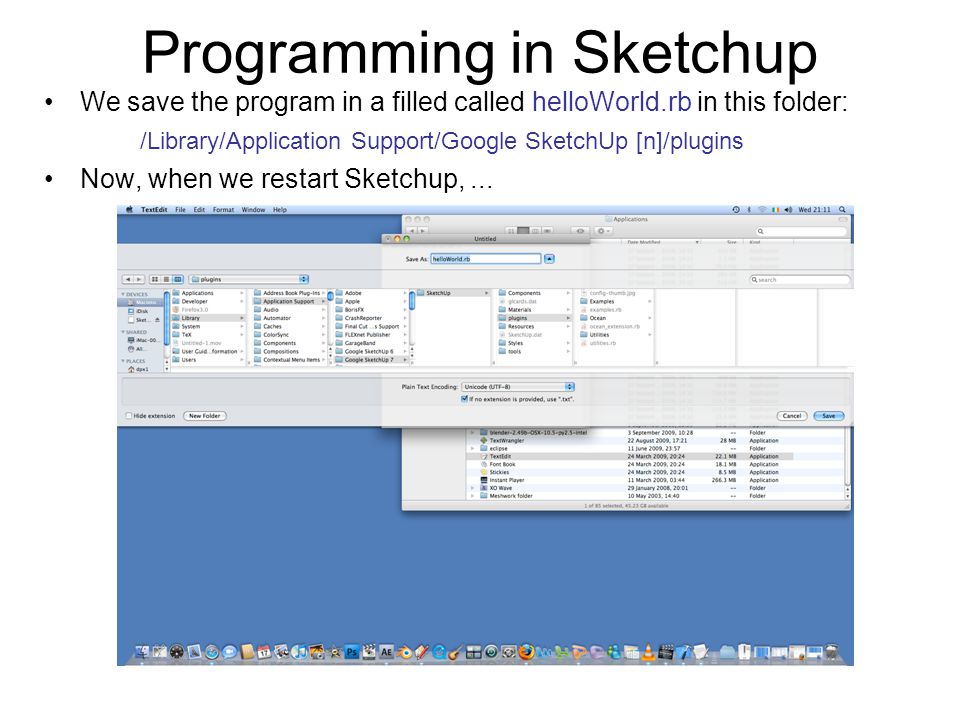Open the flag input source menu
This screenshot has width=960, height=720.
(775, 209)
